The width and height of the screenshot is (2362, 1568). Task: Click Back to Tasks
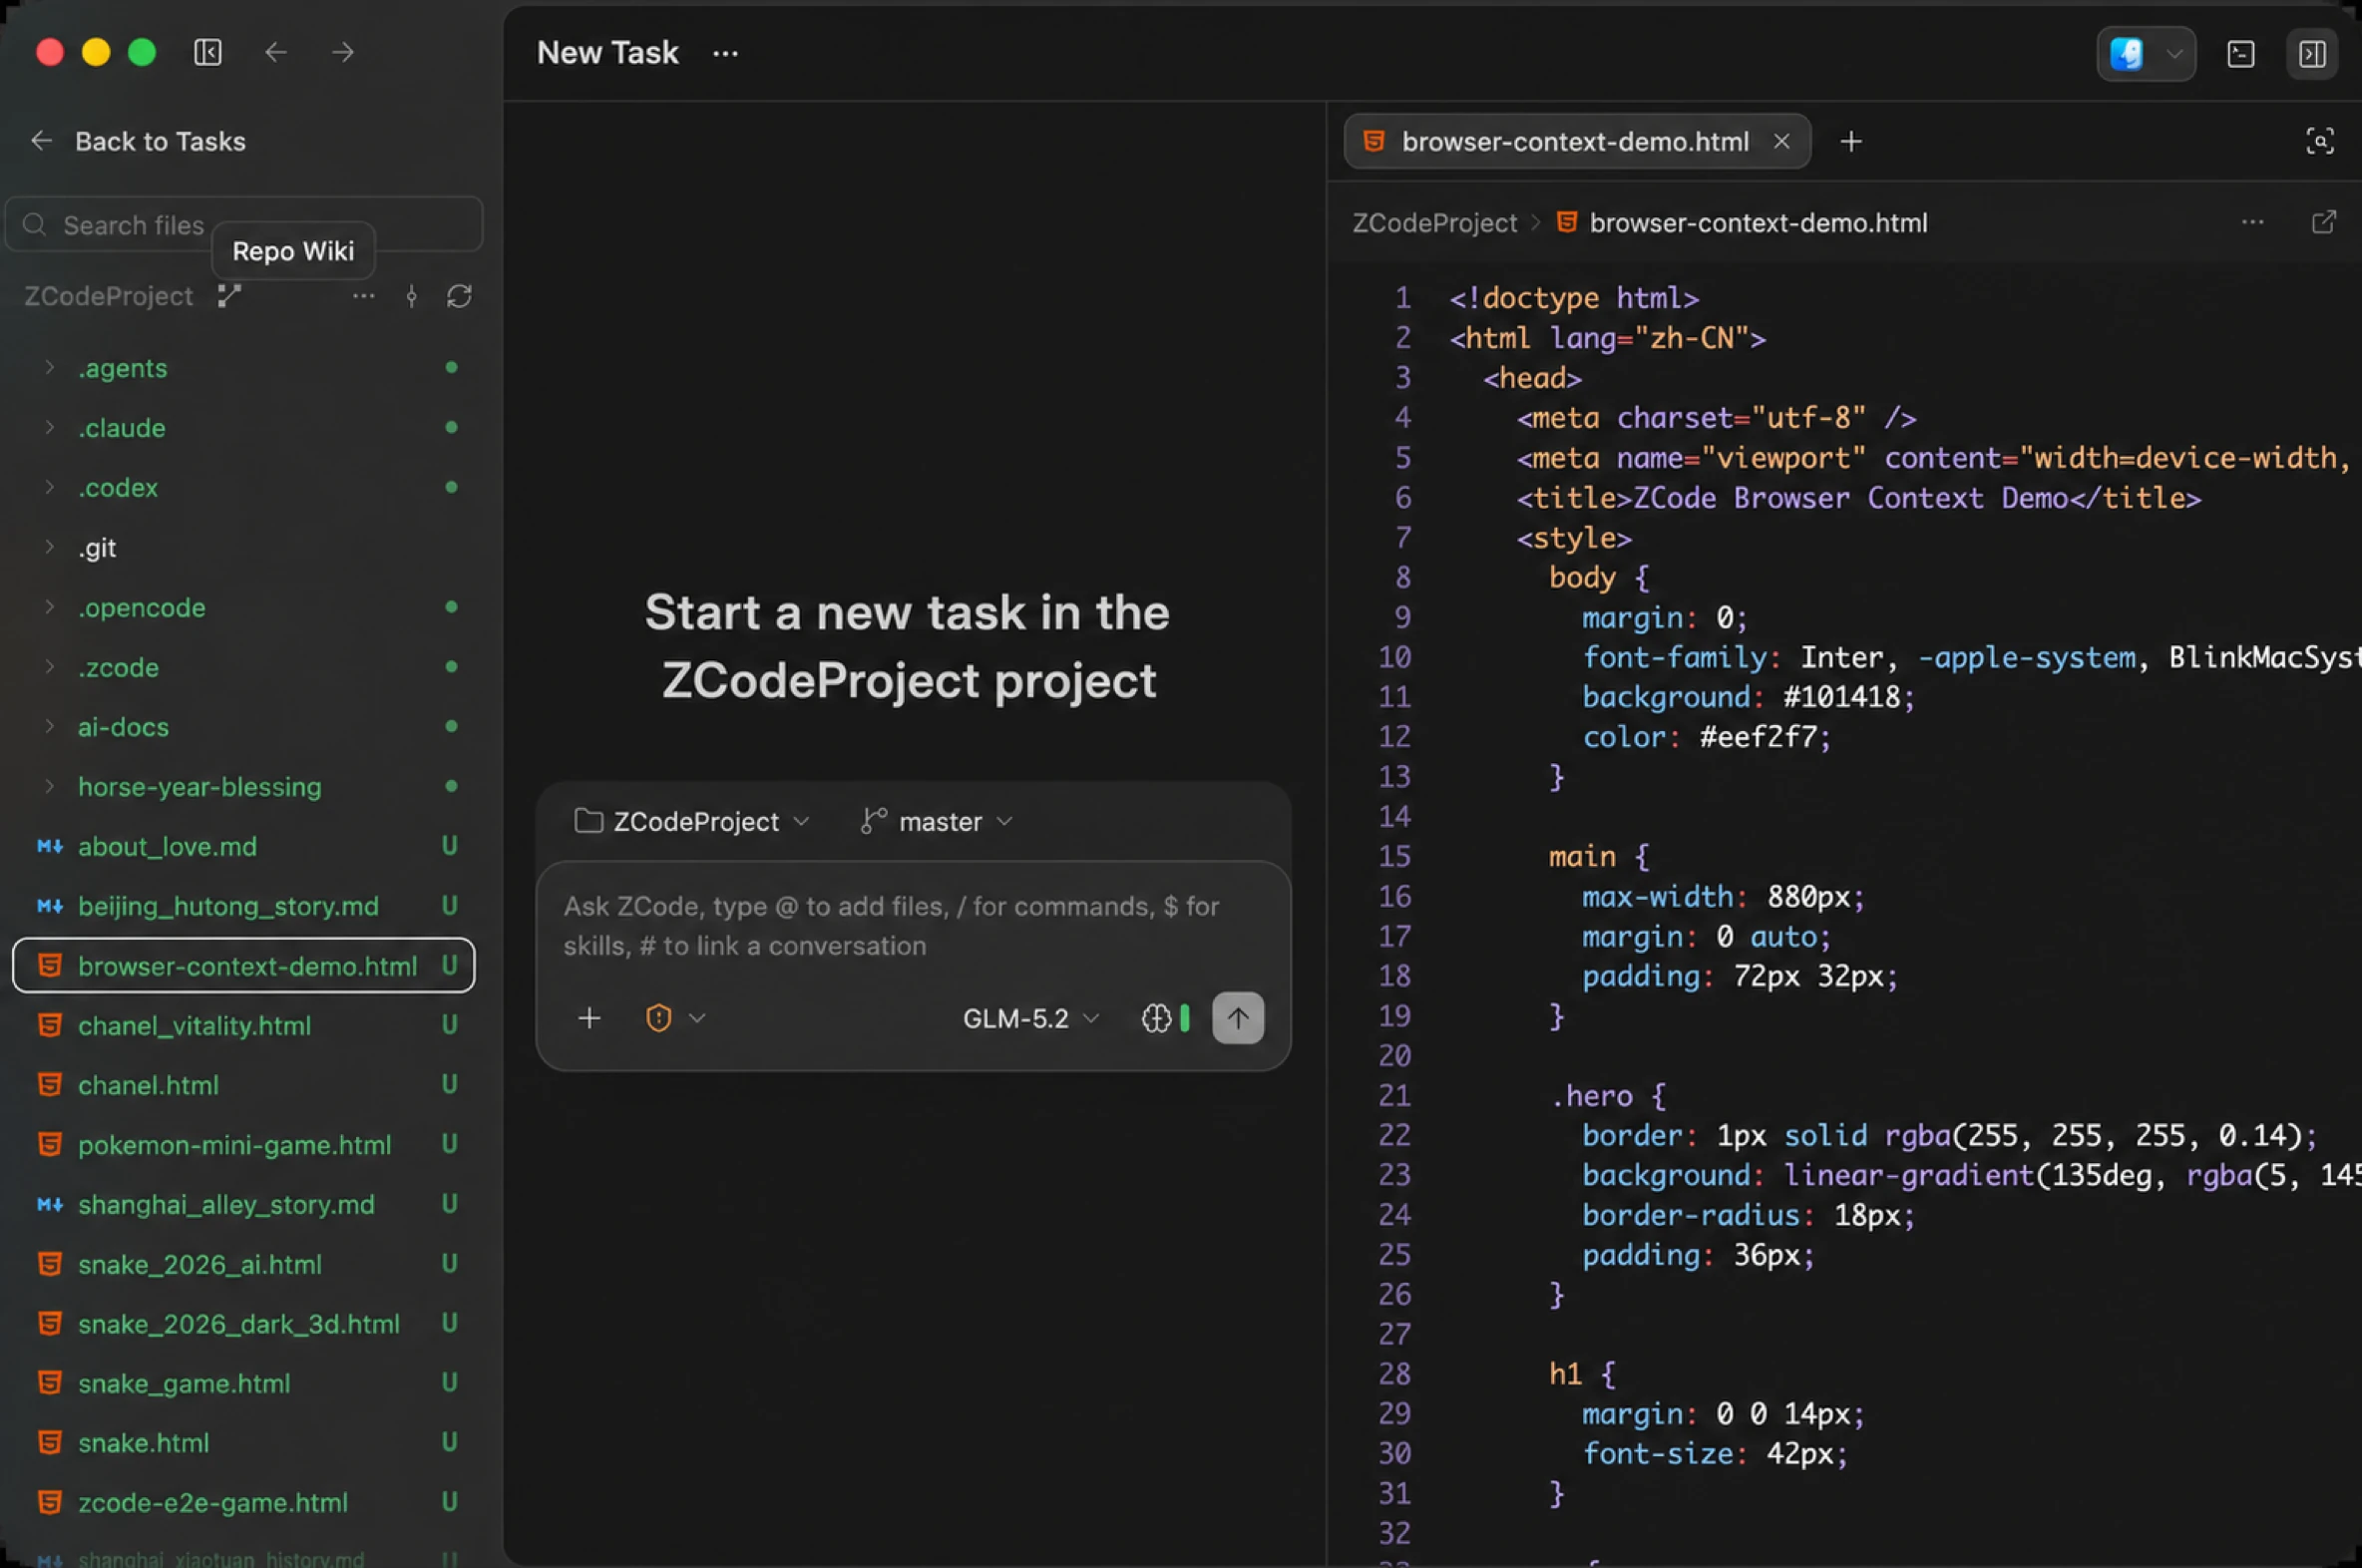pyautogui.click(x=139, y=141)
